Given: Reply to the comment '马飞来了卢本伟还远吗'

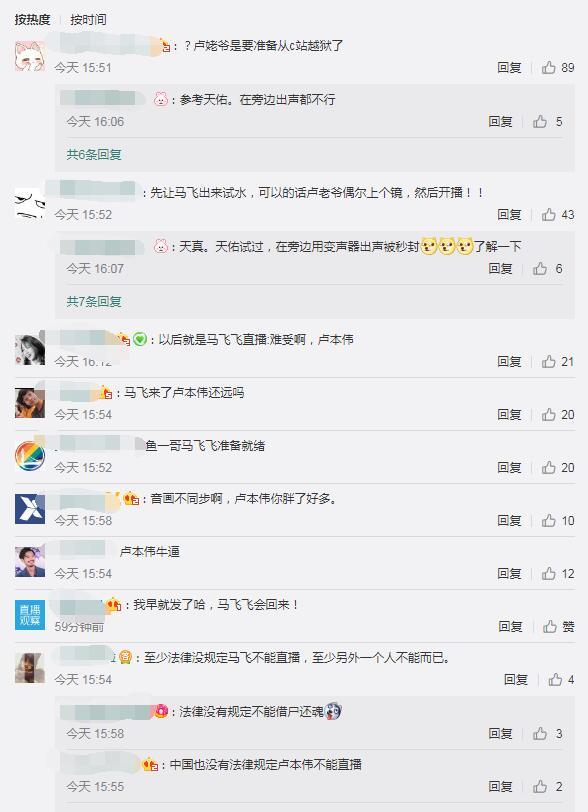Looking at the screenshot, I should 509,414.
